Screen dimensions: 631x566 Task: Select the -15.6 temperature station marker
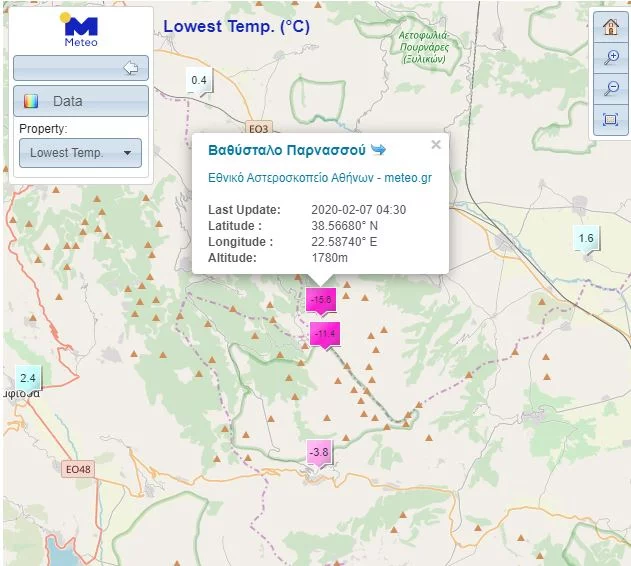pos(321,299)
